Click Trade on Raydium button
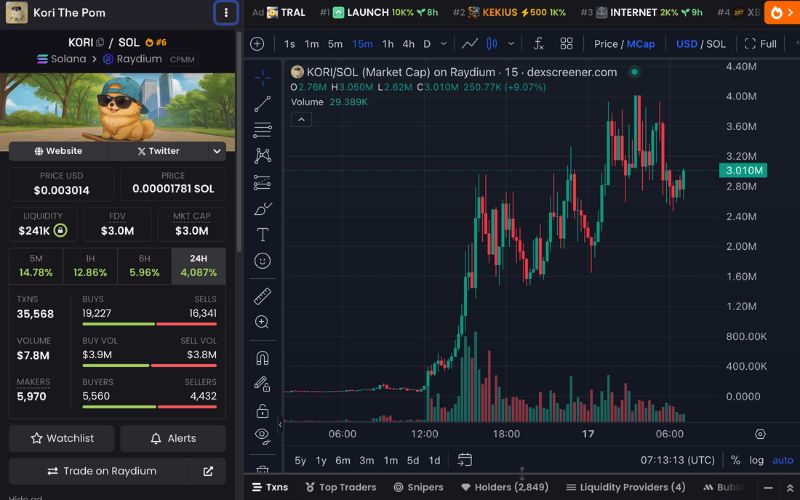The width and height of the screenshot is (800, 500). coord(99,471)
